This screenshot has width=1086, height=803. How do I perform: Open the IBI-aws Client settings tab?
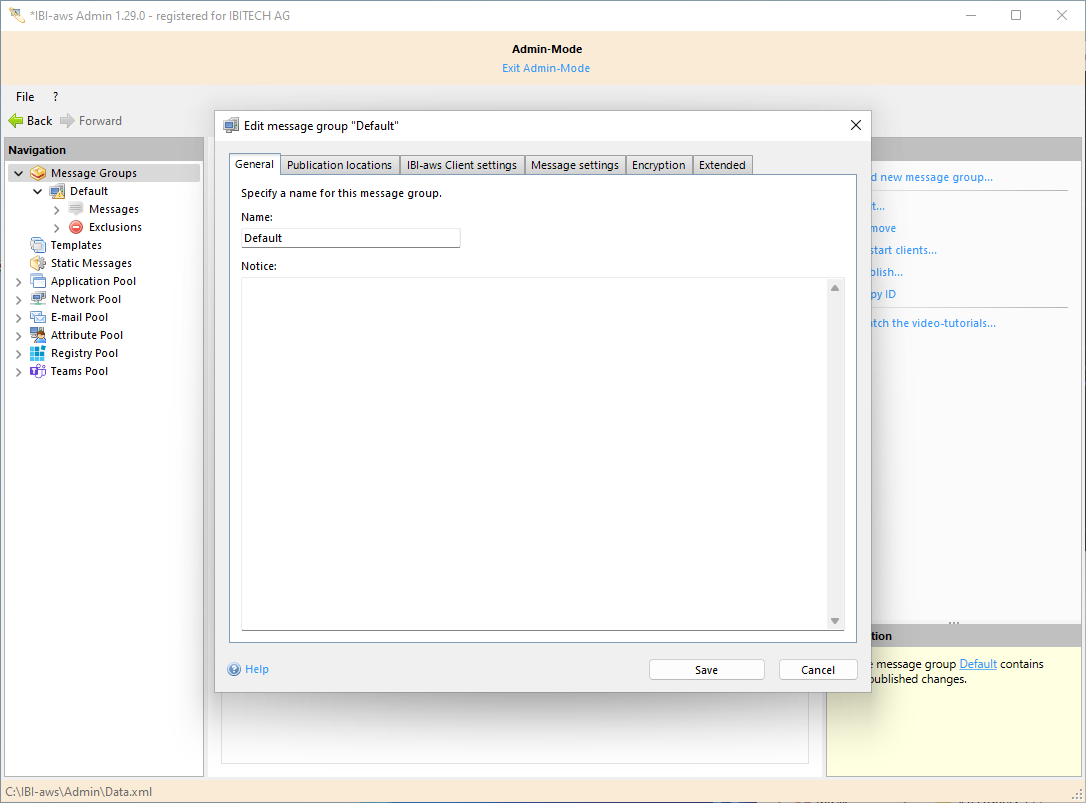(x=461, y=165)
